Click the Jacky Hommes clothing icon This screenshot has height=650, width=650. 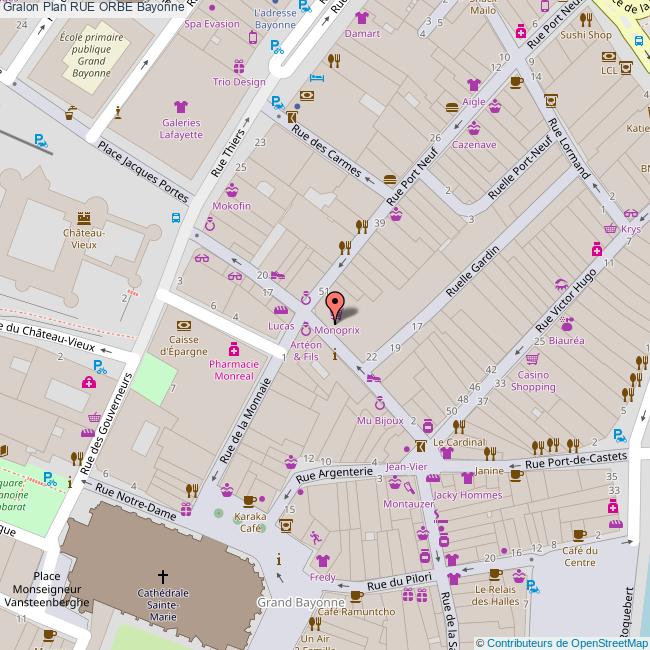tap(468, 478)
